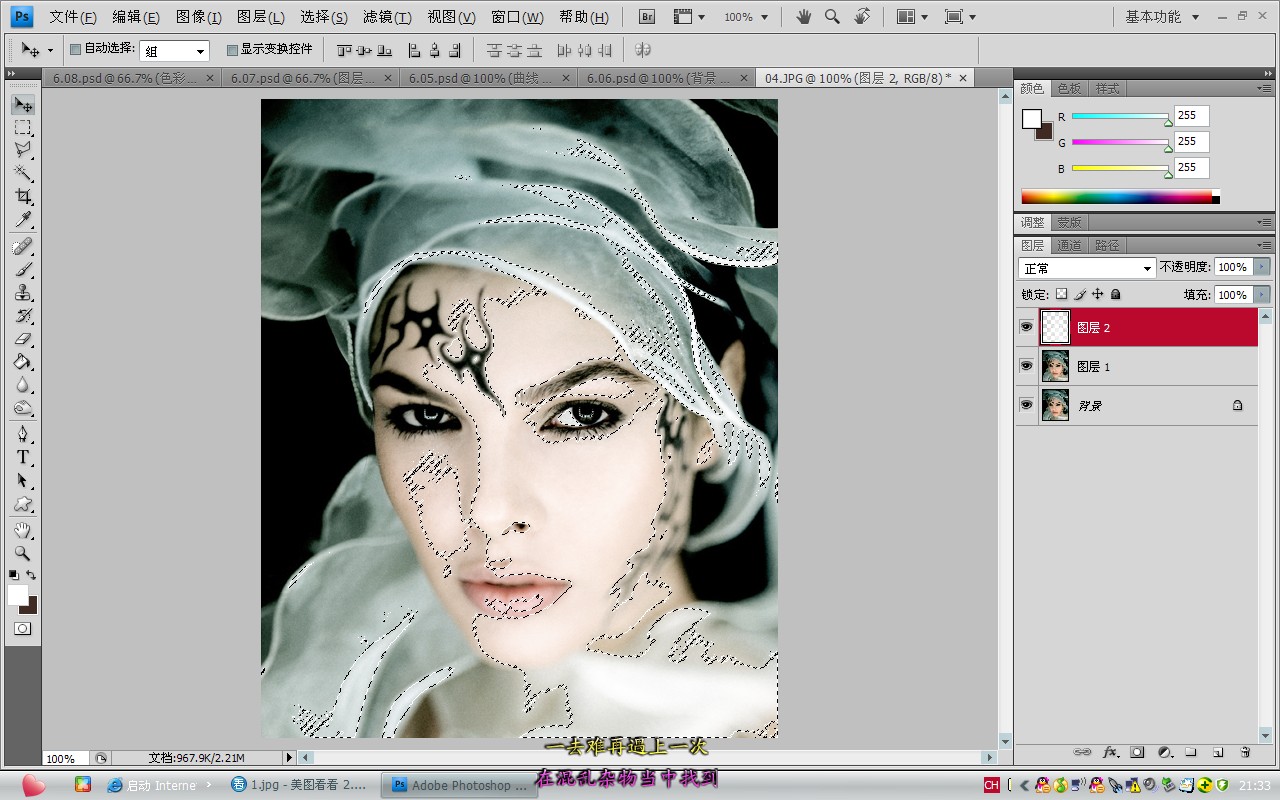Hide 图层 2 with its eye icon
This screenshot has width=1280, height=800.
click(x=1026, y=327)
